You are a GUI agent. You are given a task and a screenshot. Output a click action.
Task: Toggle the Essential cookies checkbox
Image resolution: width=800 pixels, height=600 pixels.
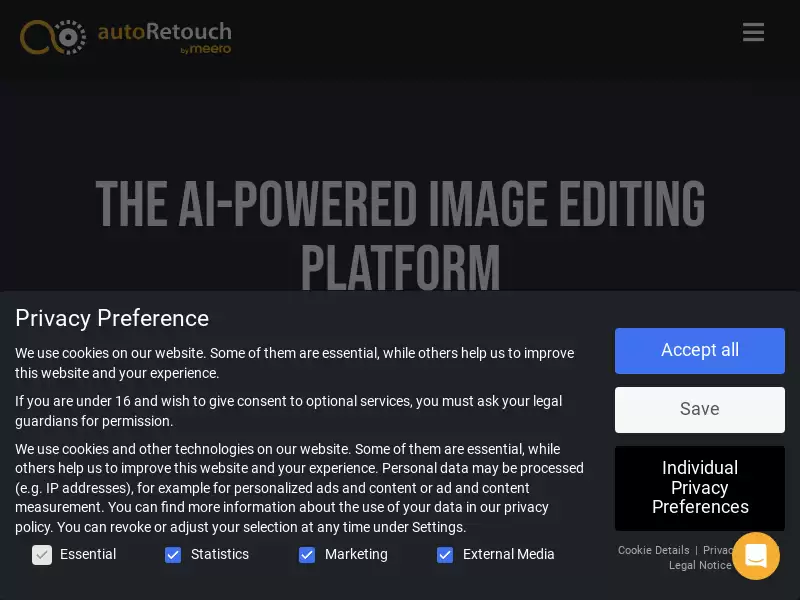[42, 555]
